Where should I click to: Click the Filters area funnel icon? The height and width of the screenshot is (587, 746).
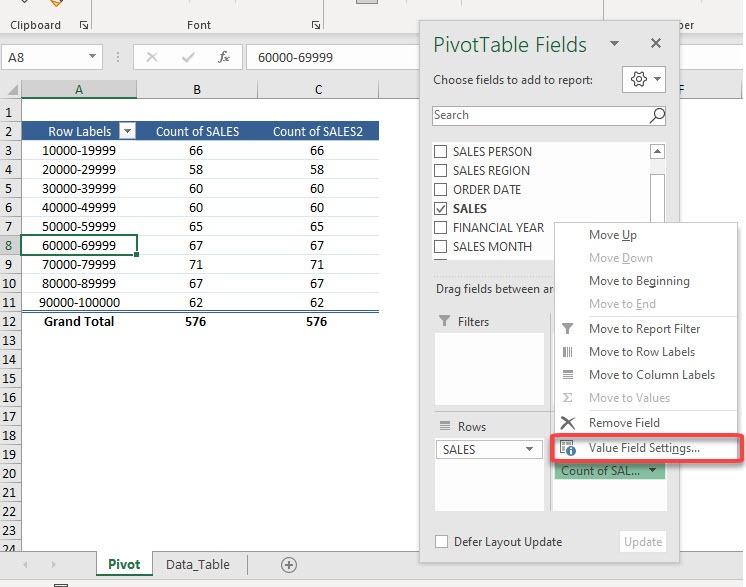pos(444,321)
